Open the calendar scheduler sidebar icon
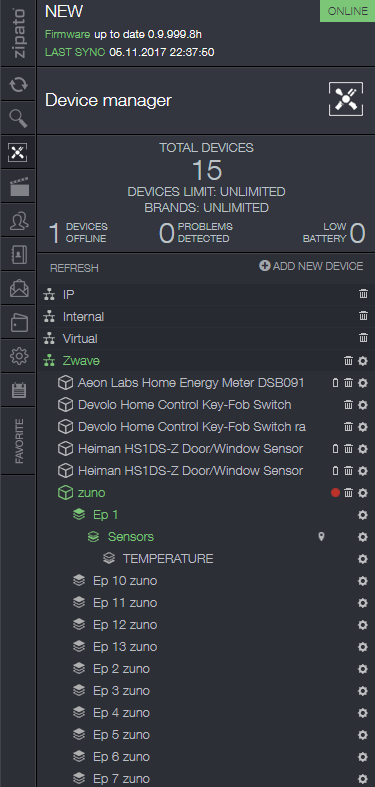The image size is (375, 787). click(x=19, y=390)
